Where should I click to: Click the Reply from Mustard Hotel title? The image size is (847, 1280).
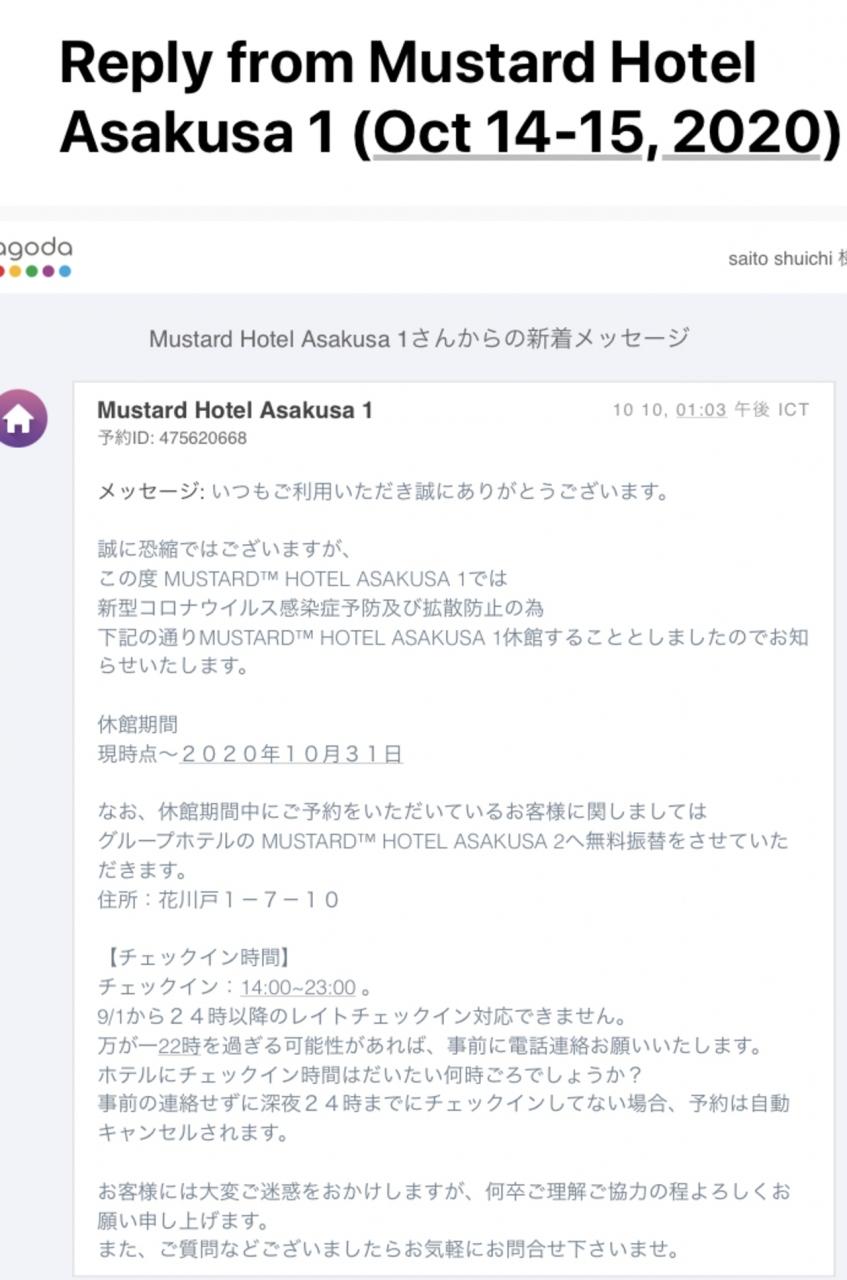(x=409, y=65)
